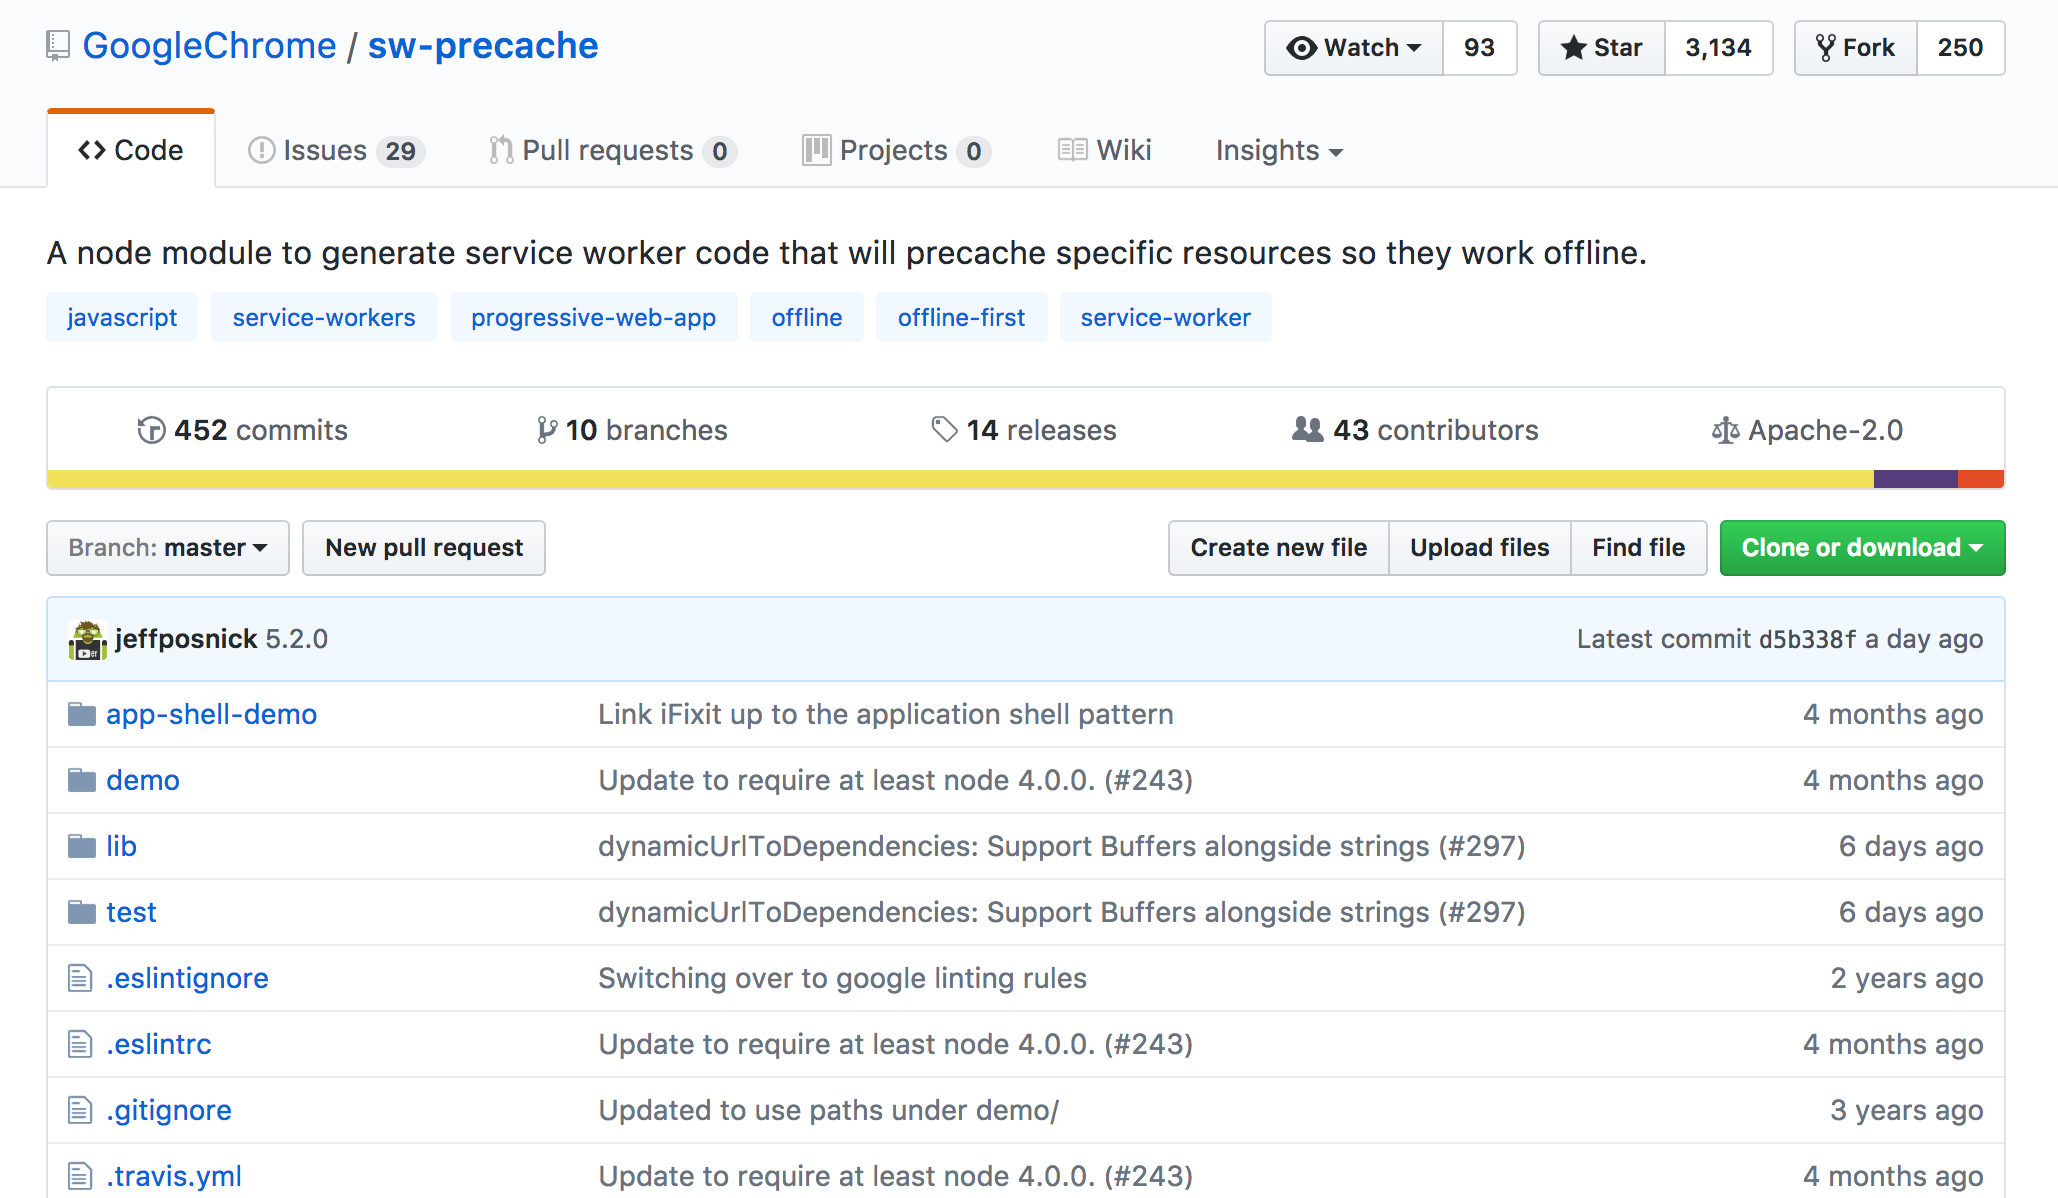This screenshot has width=2058, height=1198.
Task: Click the yellow JavaScript language bar
Action: click(960, 479)
